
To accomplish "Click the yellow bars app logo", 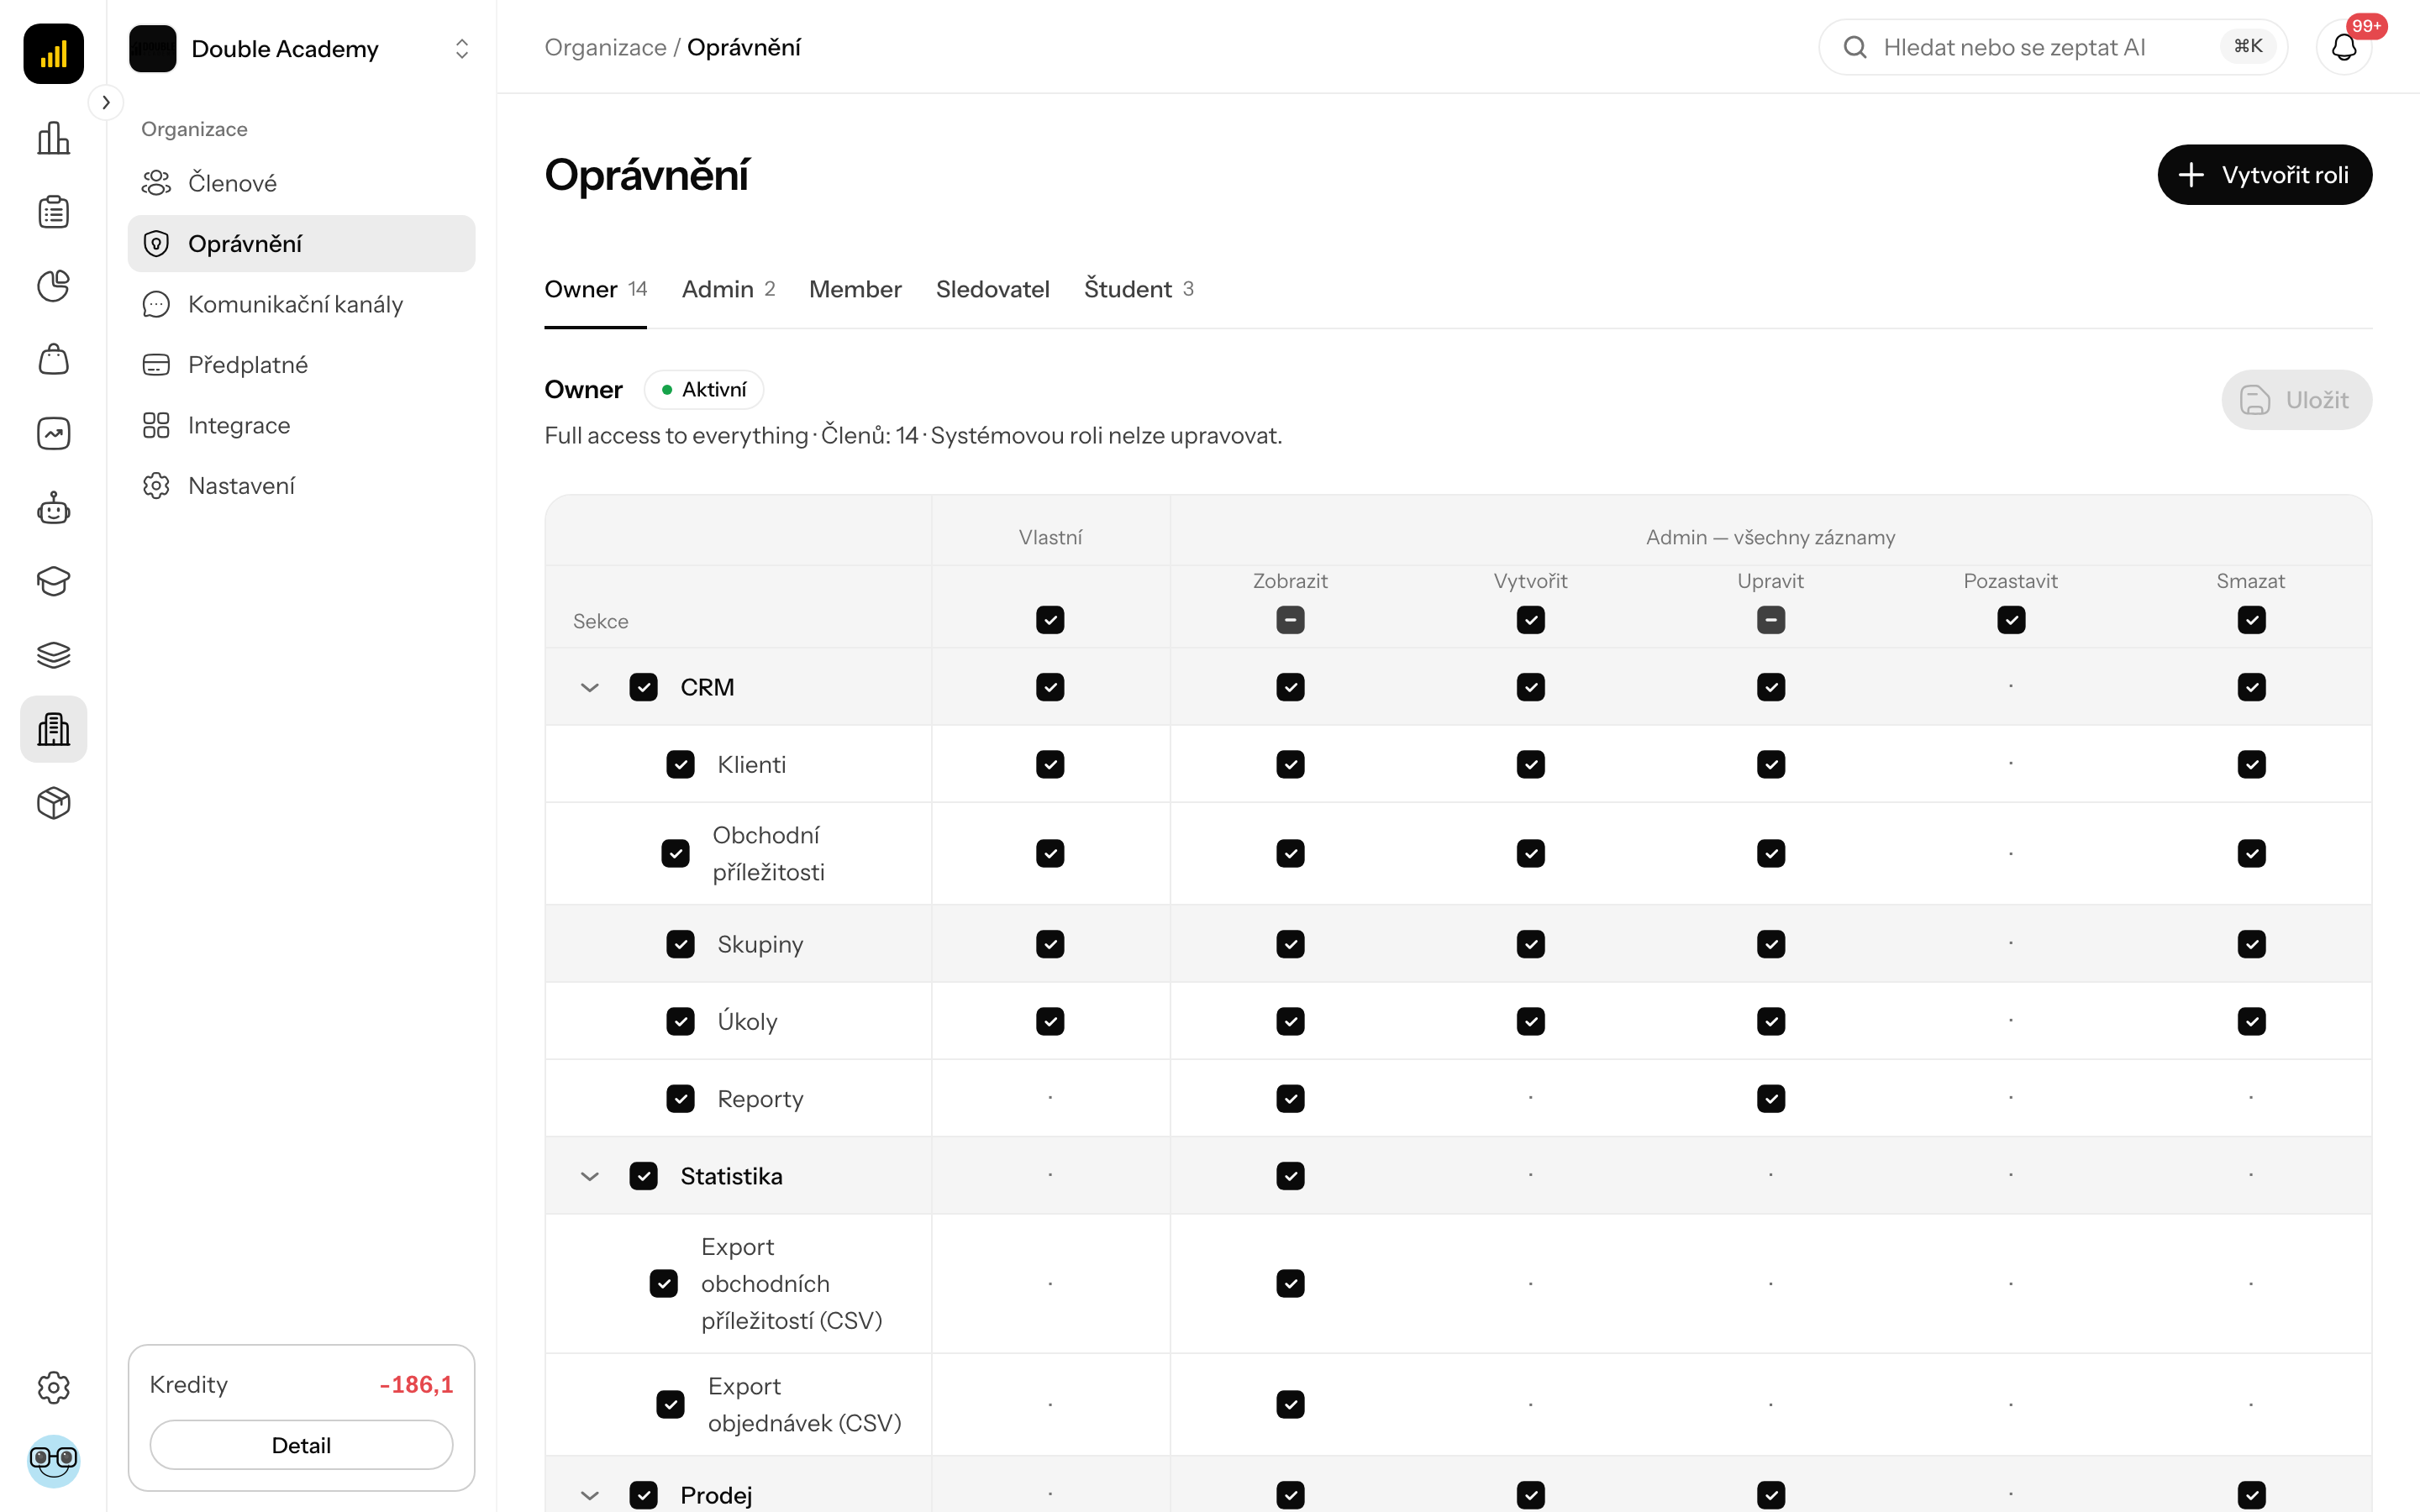I will coord(53,53).
